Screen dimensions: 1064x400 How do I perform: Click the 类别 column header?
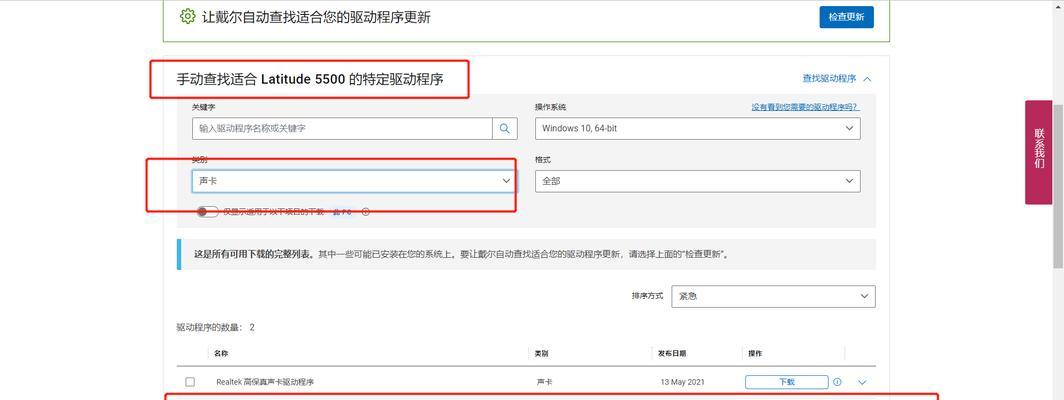(542, 353)
